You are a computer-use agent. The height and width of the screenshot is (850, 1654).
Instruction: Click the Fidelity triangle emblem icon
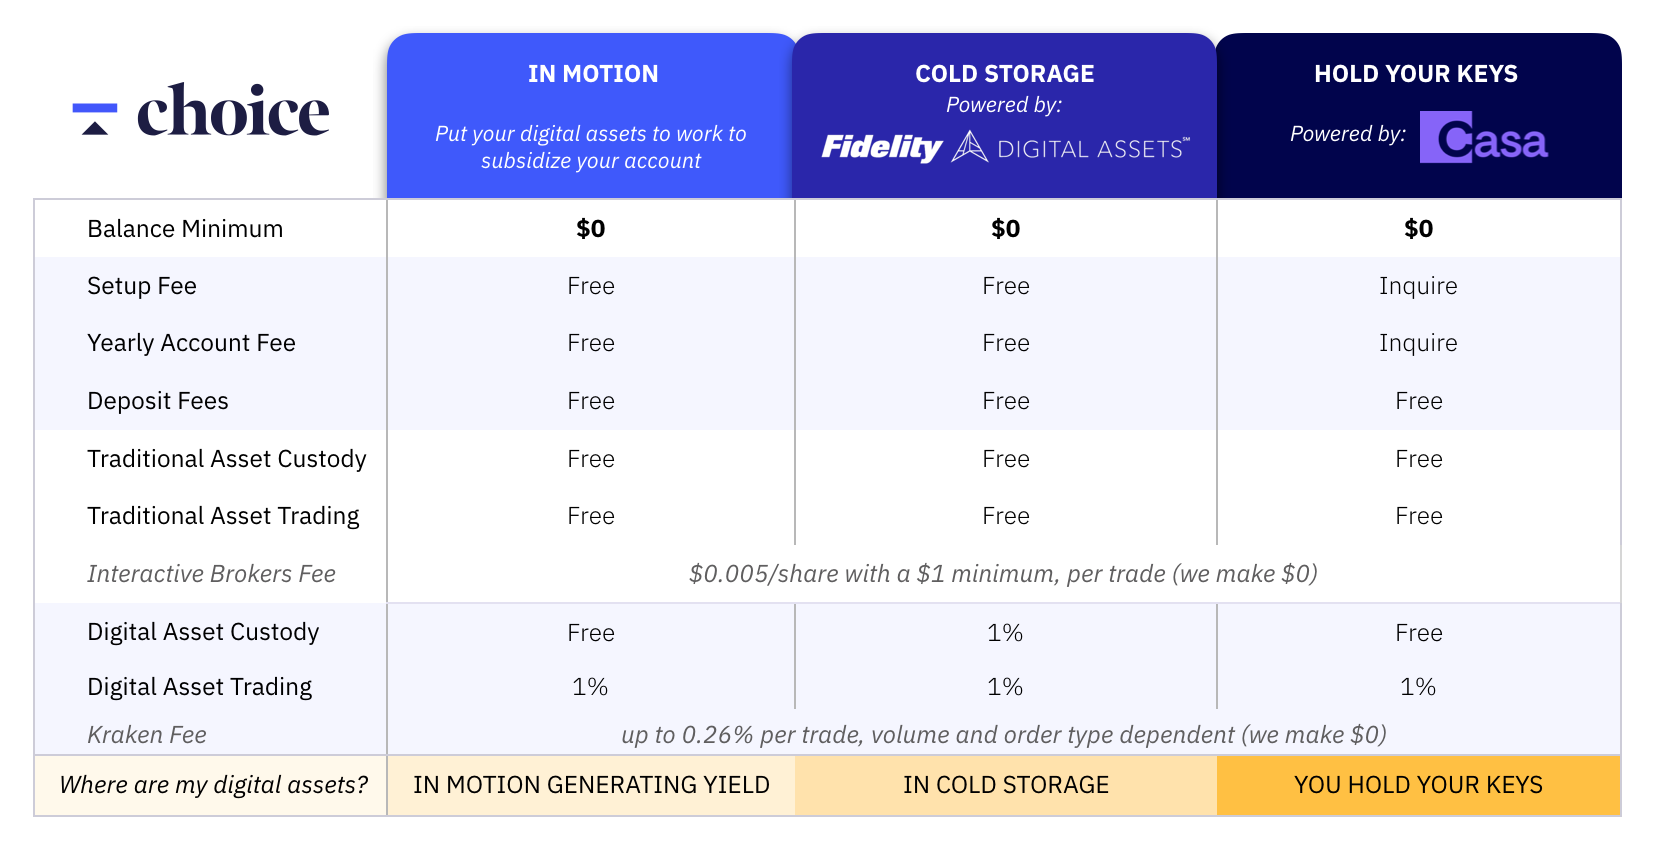[x=969, y=147]
